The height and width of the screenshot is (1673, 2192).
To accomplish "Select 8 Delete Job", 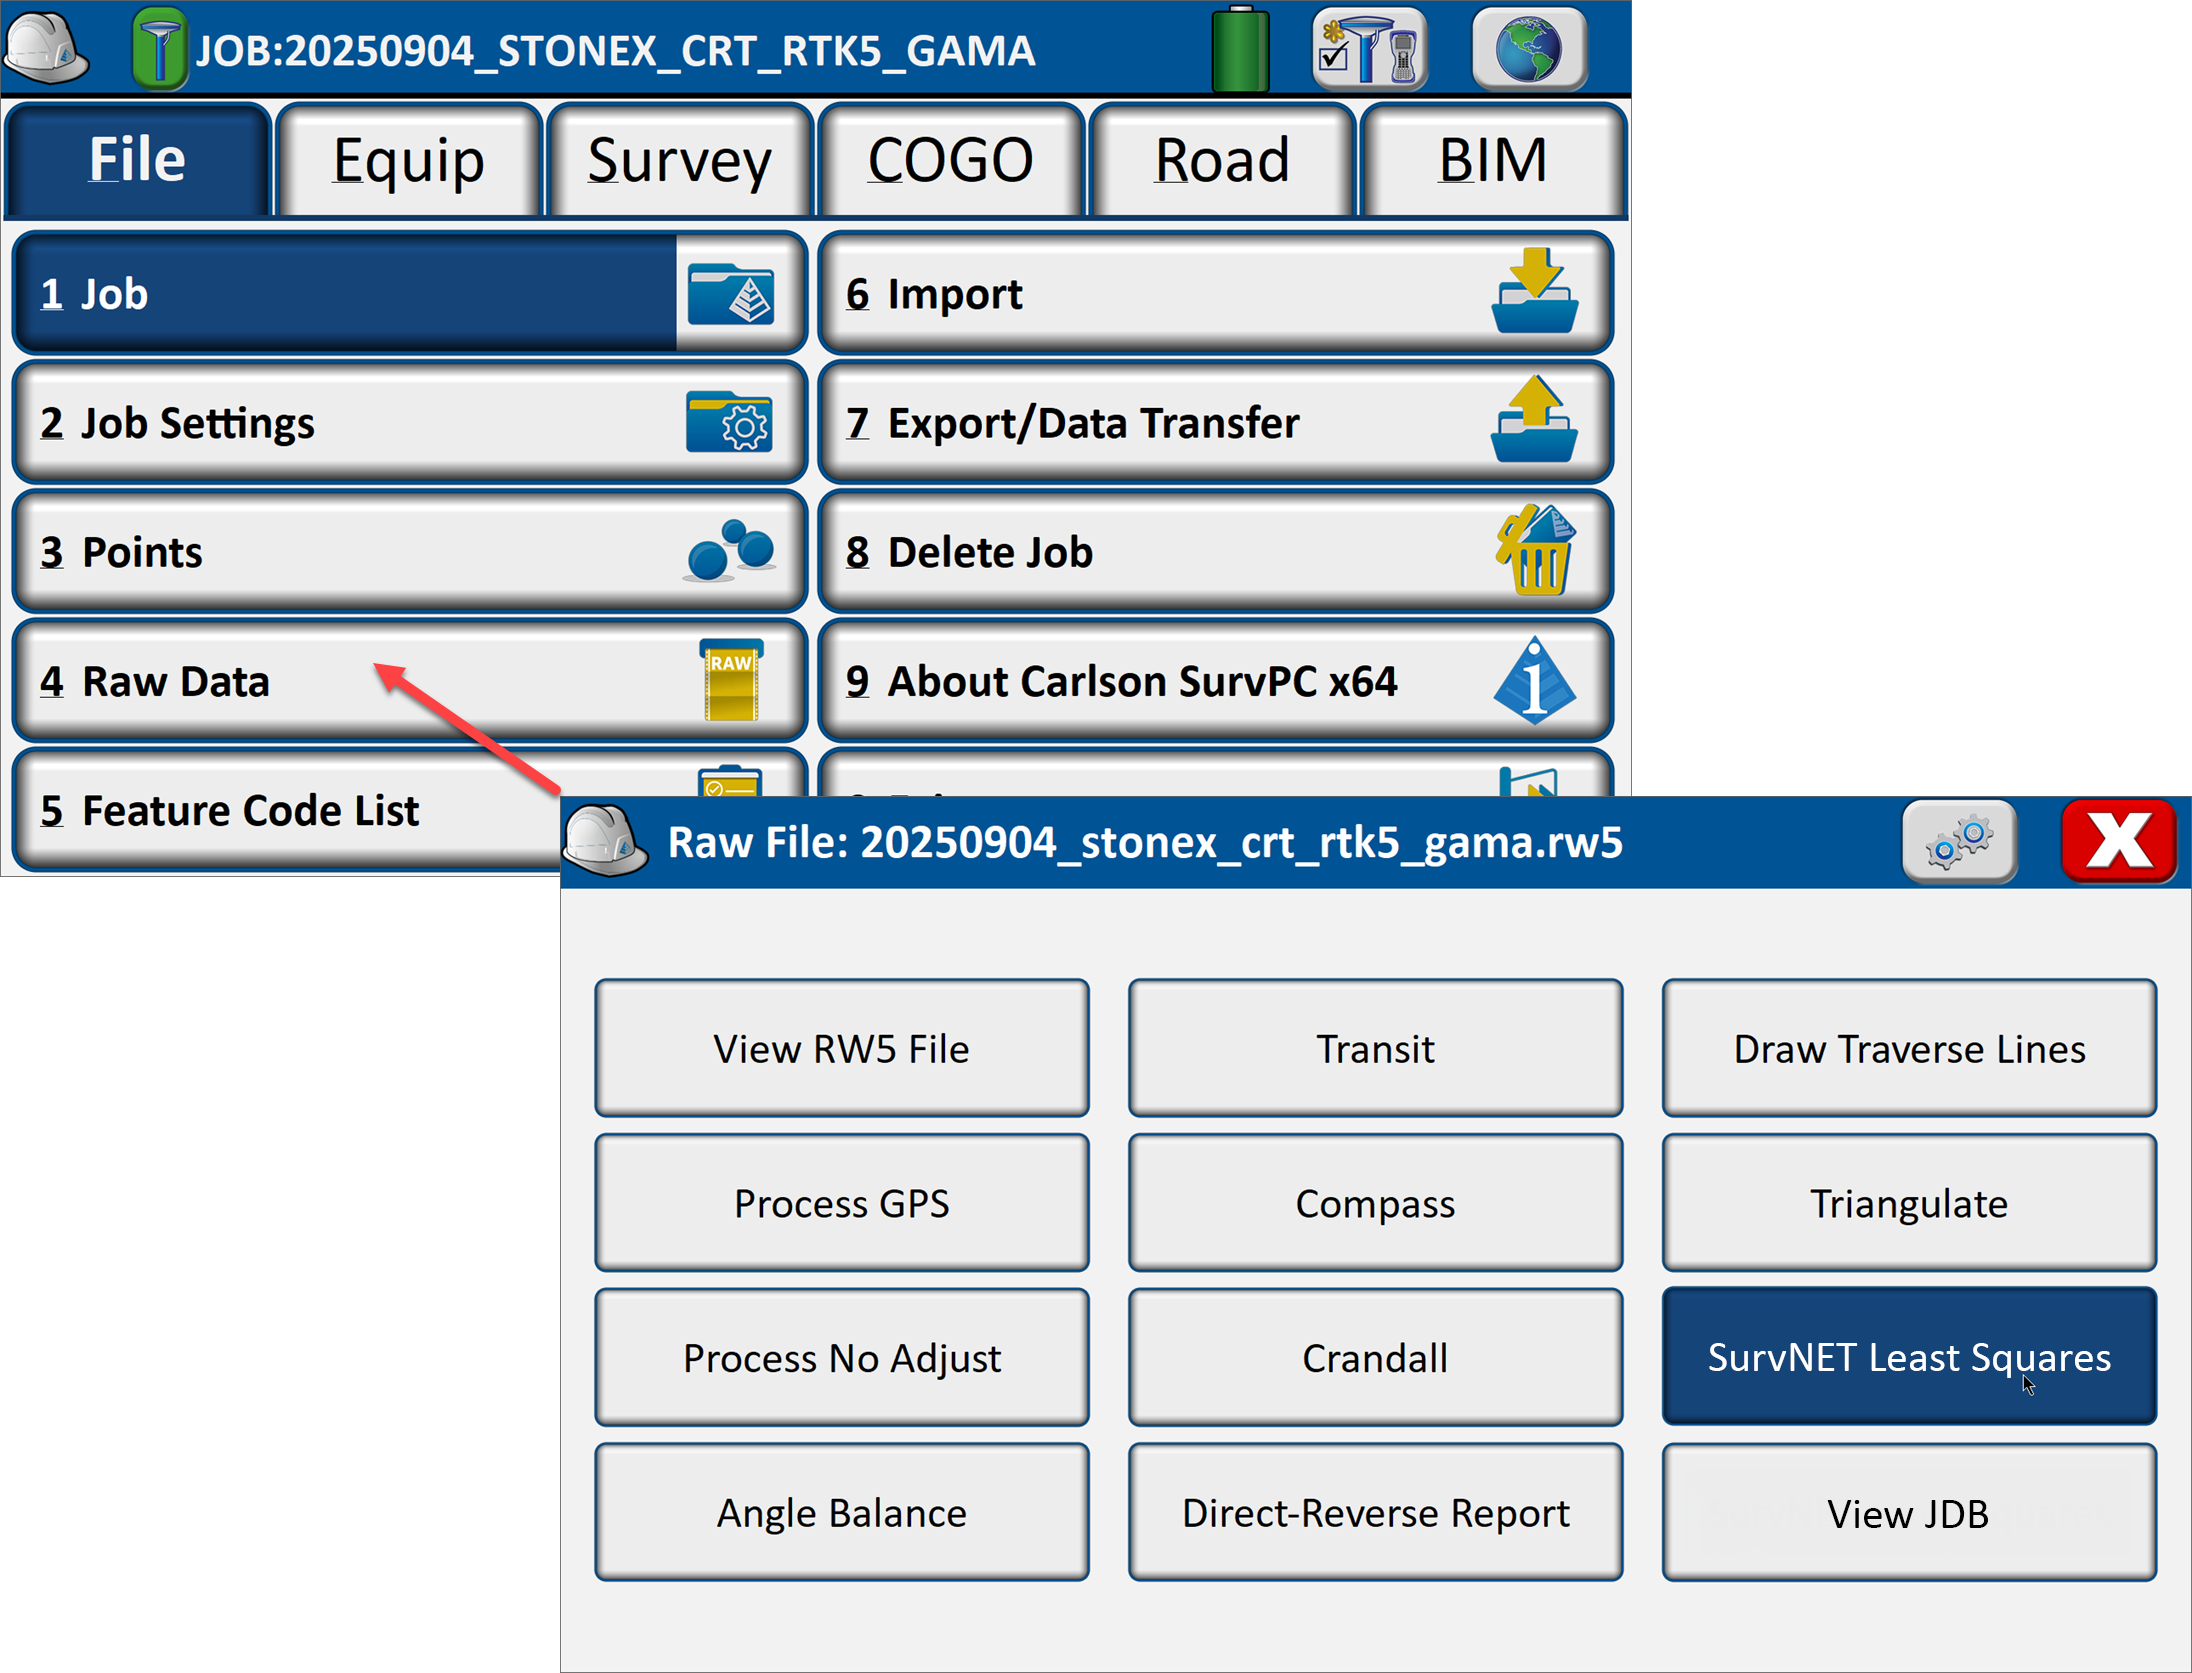I will click(x=1215, y=552).
